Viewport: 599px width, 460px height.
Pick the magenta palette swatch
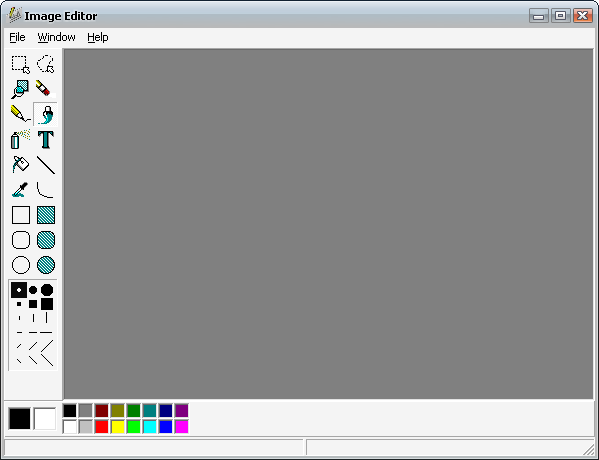pyautogui.click(x=182, y=427)
